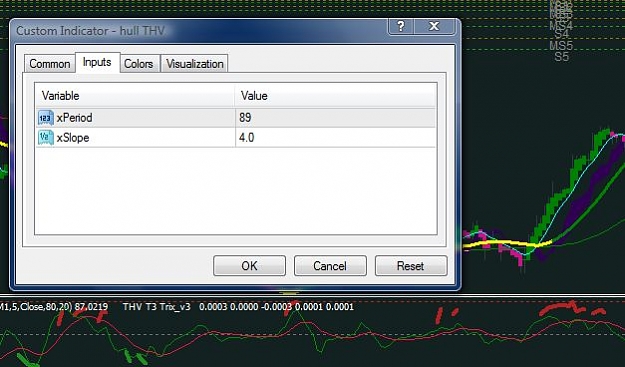625x367 pixels.
Task: Confirm settings with the OK button
Action: pyautogui.click(x=250, y=266)
